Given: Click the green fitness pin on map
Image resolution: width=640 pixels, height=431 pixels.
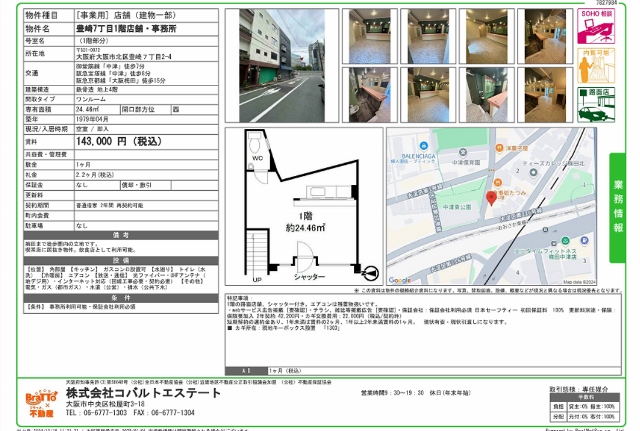Looking at the screenshot, I should click(x=565, y=240).
